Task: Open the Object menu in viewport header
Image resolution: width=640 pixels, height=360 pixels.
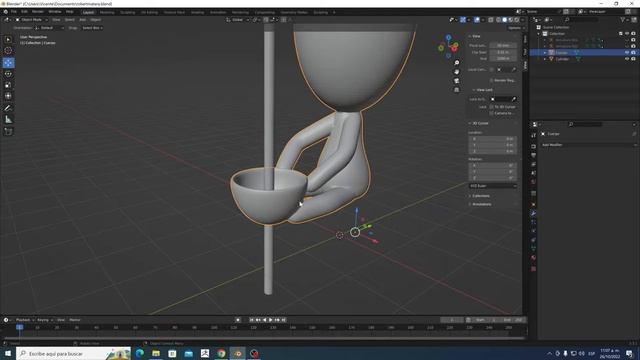Action: click(x=96, y=20)
